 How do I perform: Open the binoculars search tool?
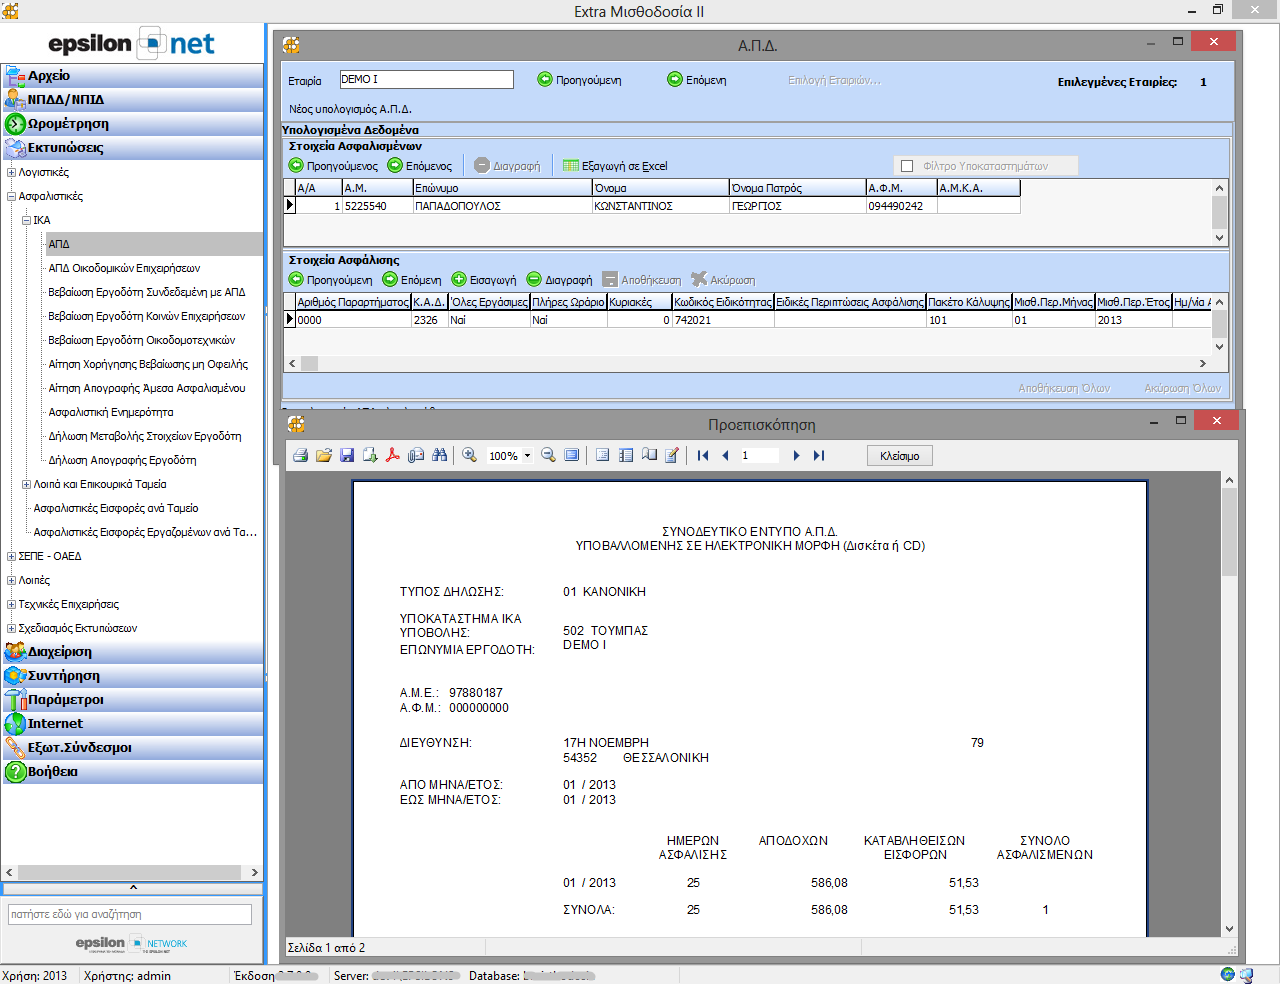point(440,456)
